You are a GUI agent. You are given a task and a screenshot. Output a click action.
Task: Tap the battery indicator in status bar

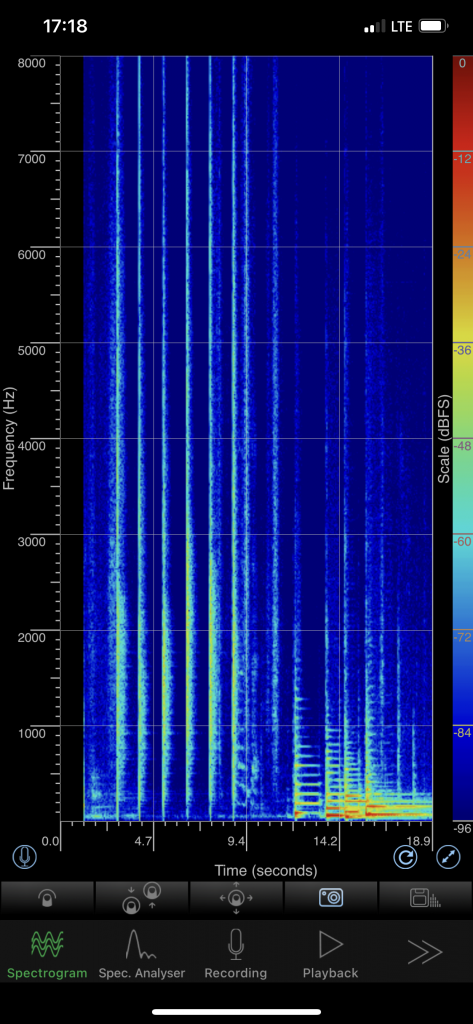[x=433, y=27]
